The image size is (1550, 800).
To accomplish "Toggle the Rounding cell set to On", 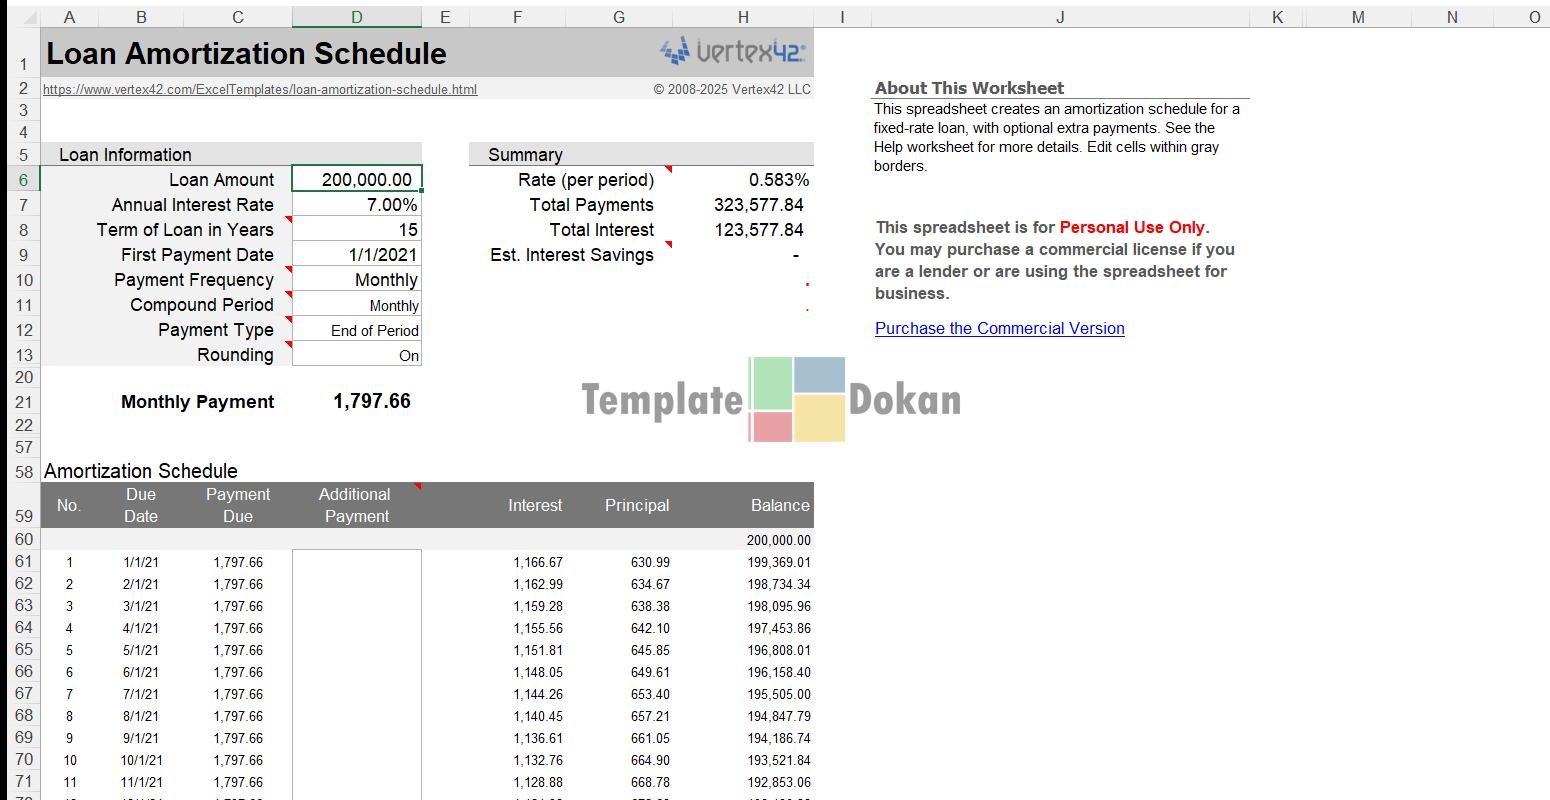I will pyautogui.click(x=357, y=355).
